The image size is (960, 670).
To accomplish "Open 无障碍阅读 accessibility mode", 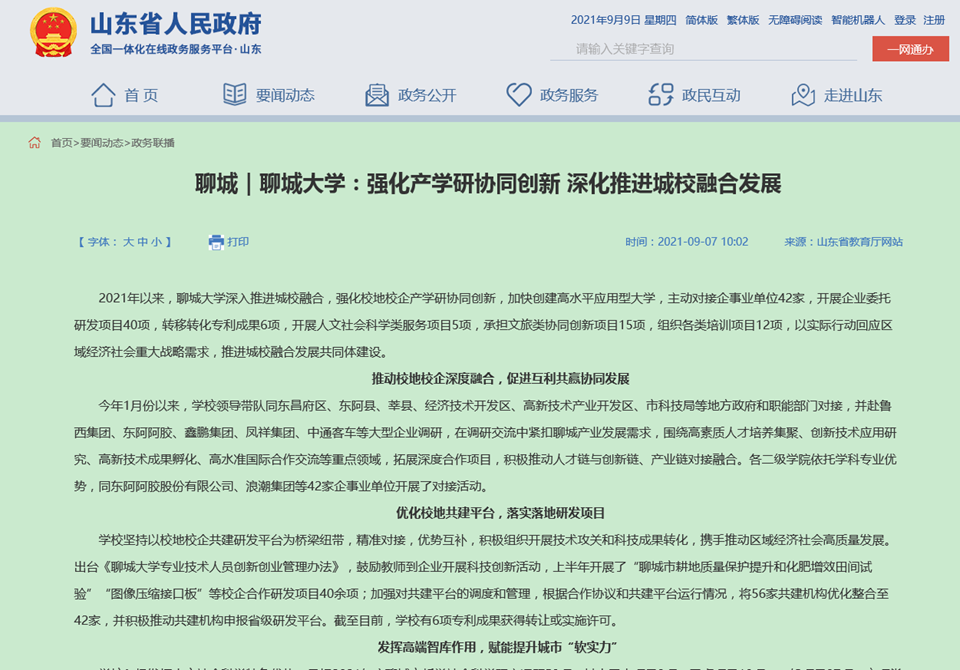I will pos(795,20).
